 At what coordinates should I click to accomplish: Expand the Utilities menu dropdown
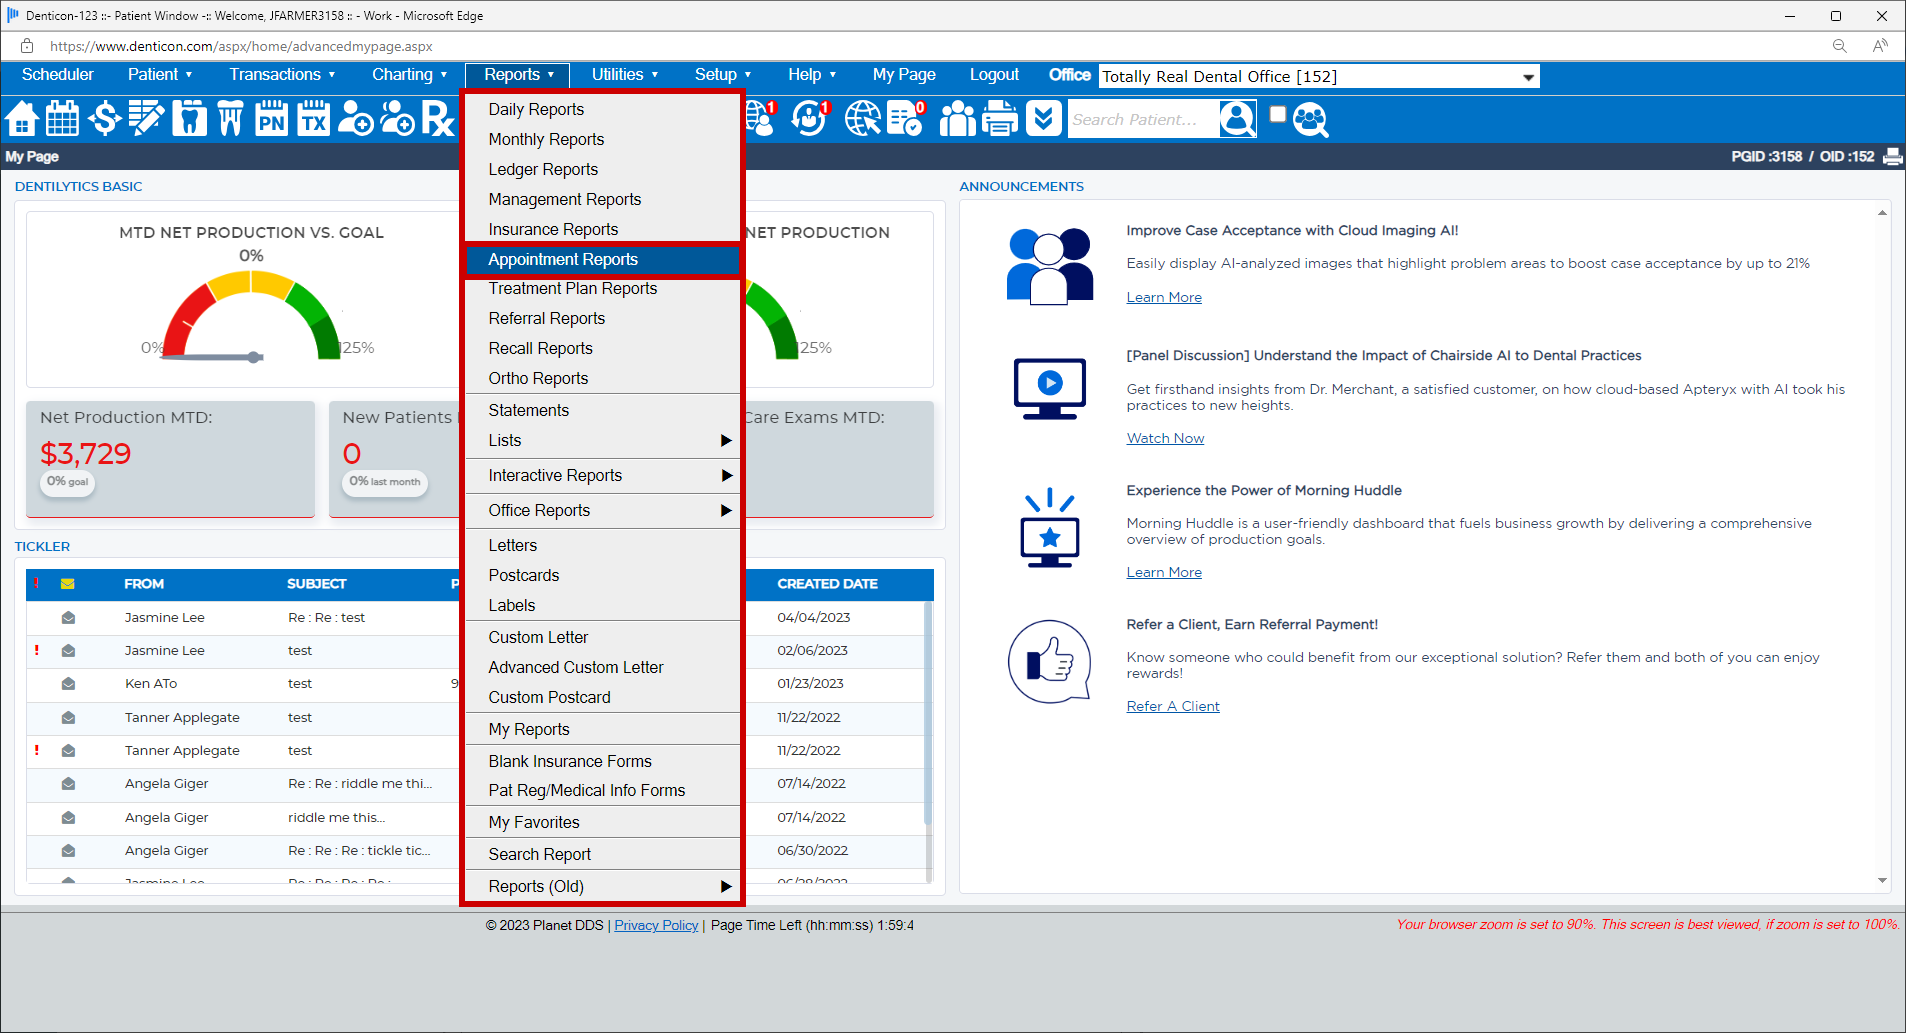tap(625, 74)
